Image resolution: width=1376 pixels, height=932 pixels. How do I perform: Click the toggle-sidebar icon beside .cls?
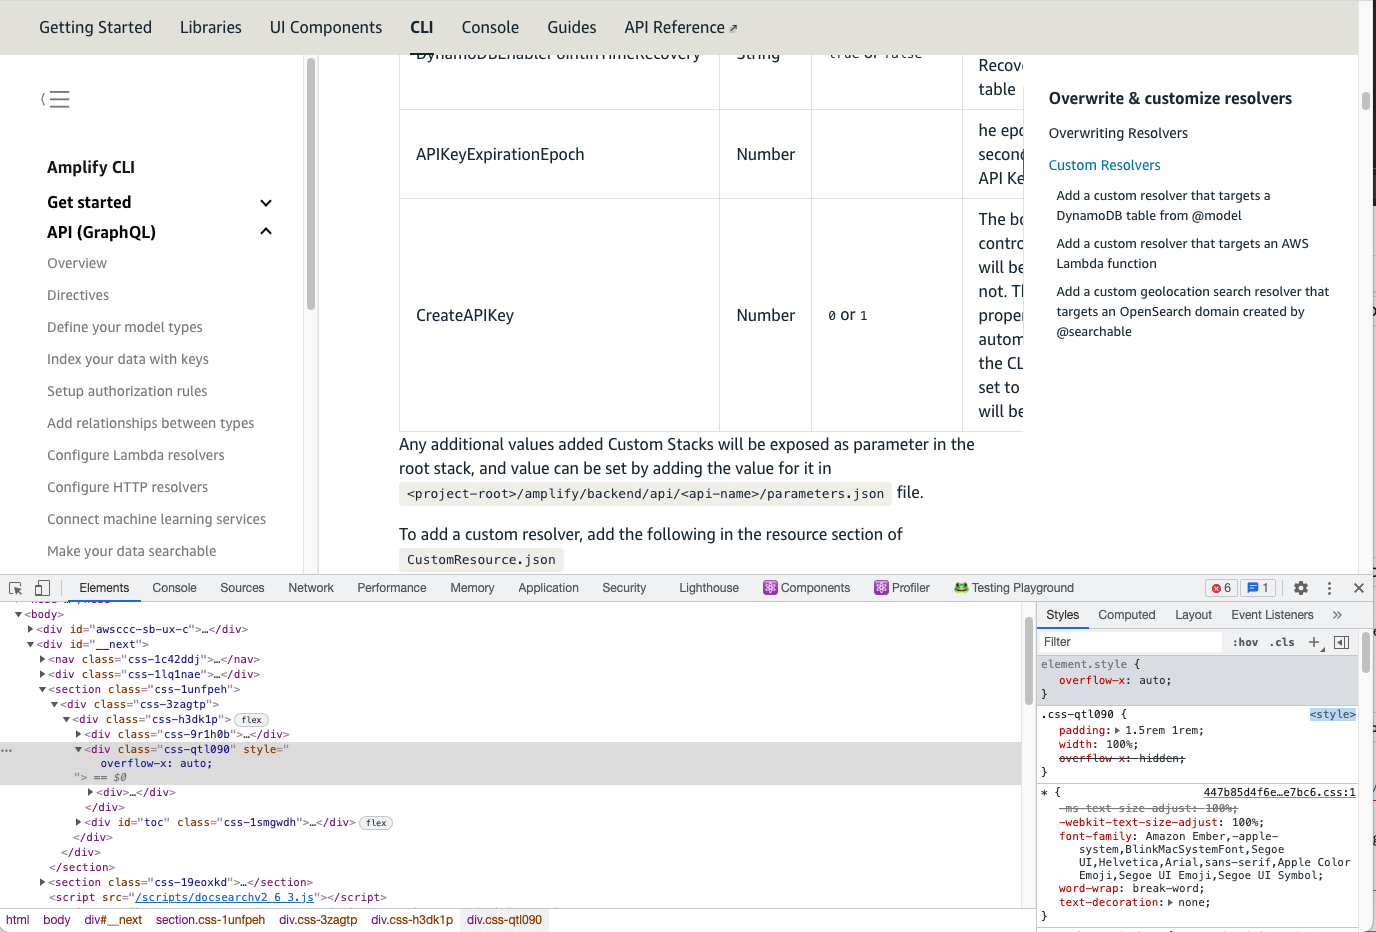(1341, 641)
